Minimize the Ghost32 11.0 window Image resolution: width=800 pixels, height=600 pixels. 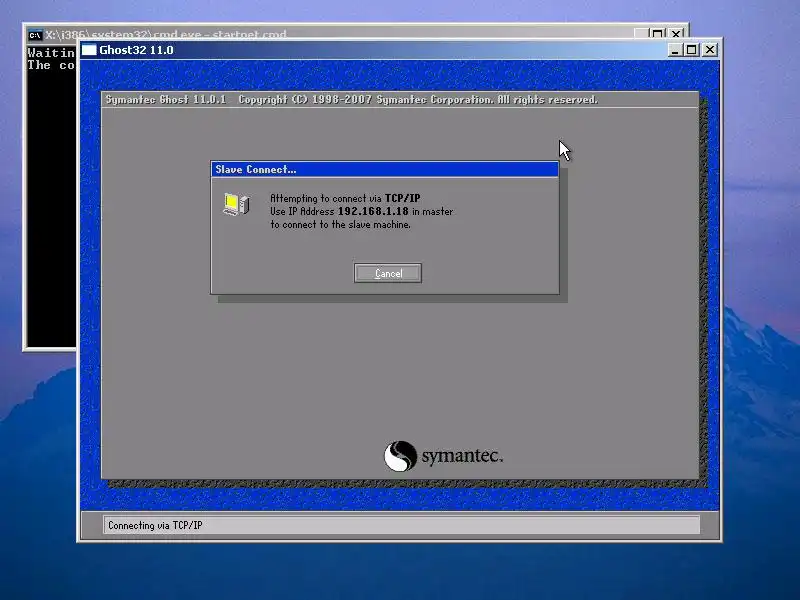(674, 50)
